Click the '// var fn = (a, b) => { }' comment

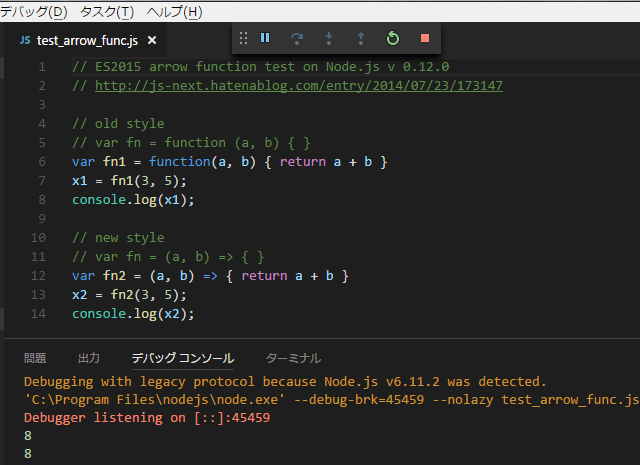[x=168, y=257]
